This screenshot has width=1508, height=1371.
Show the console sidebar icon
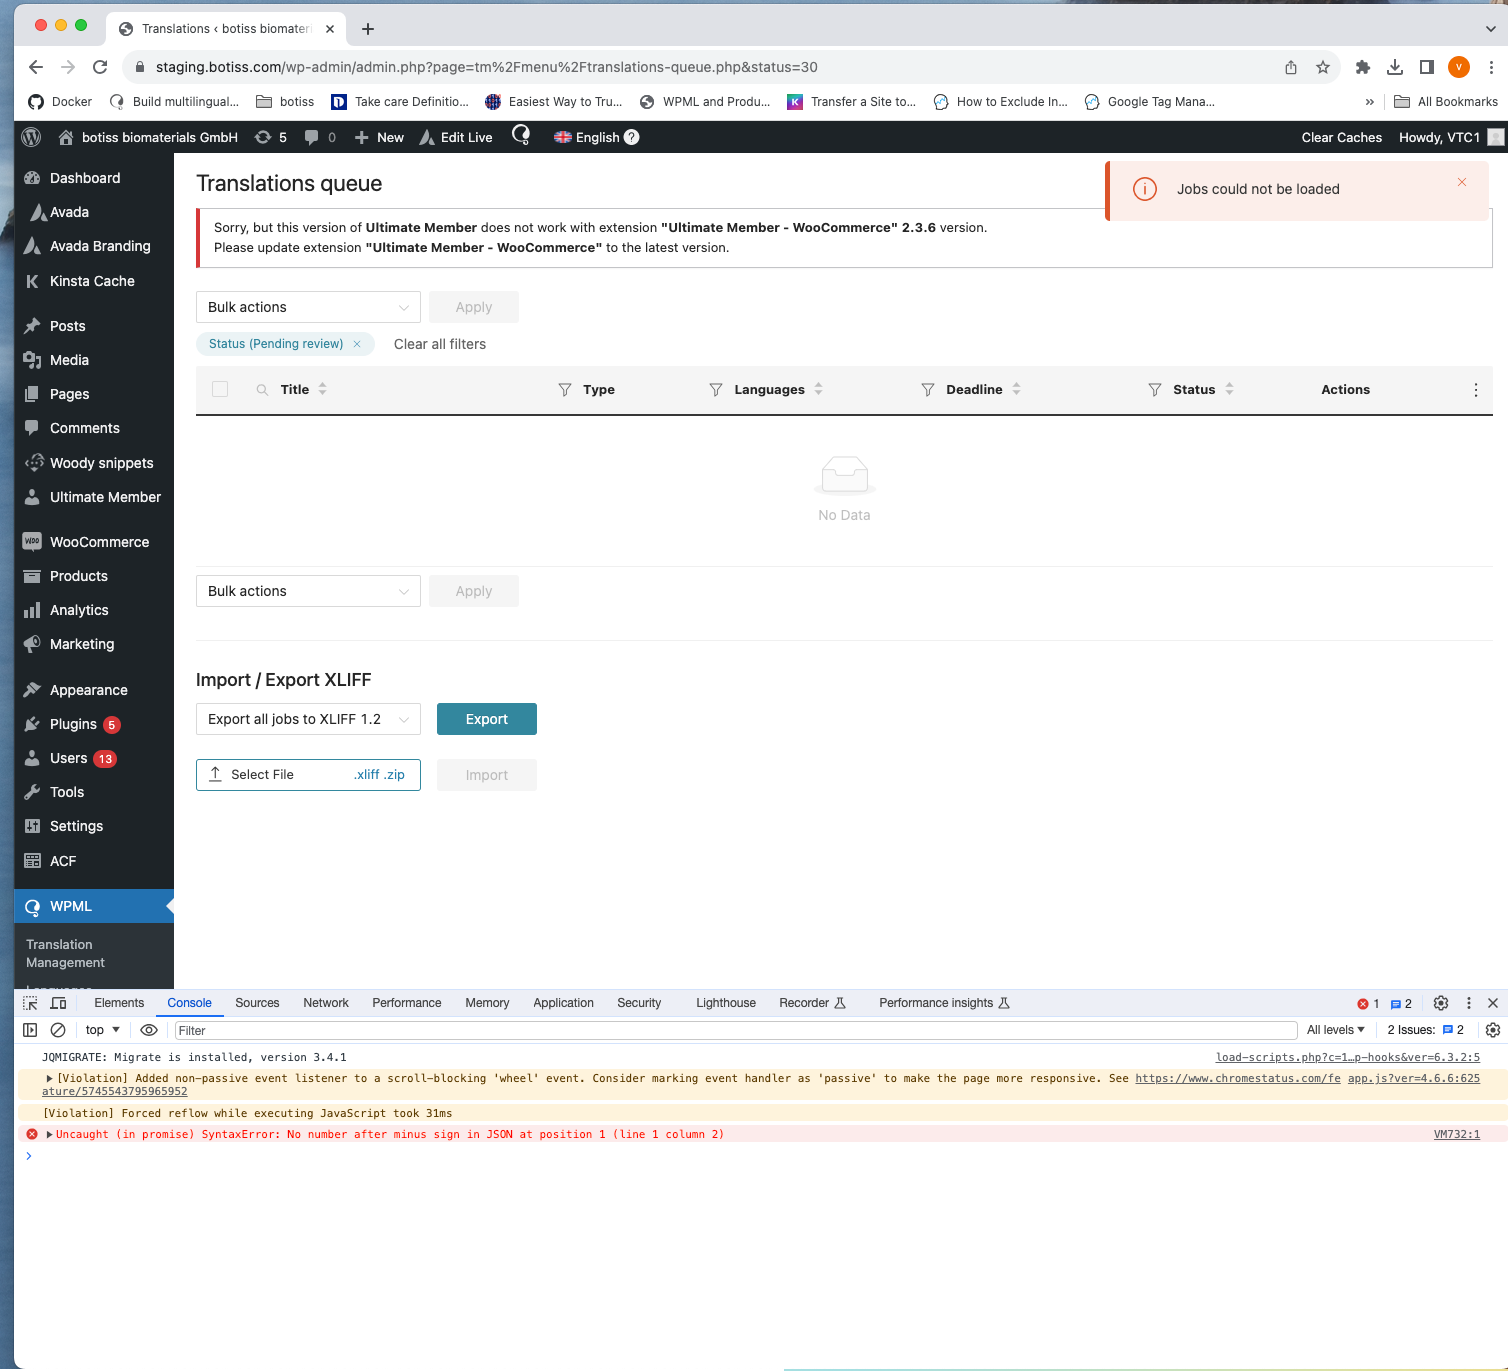pyautogui.click(x=30, y=1030)
